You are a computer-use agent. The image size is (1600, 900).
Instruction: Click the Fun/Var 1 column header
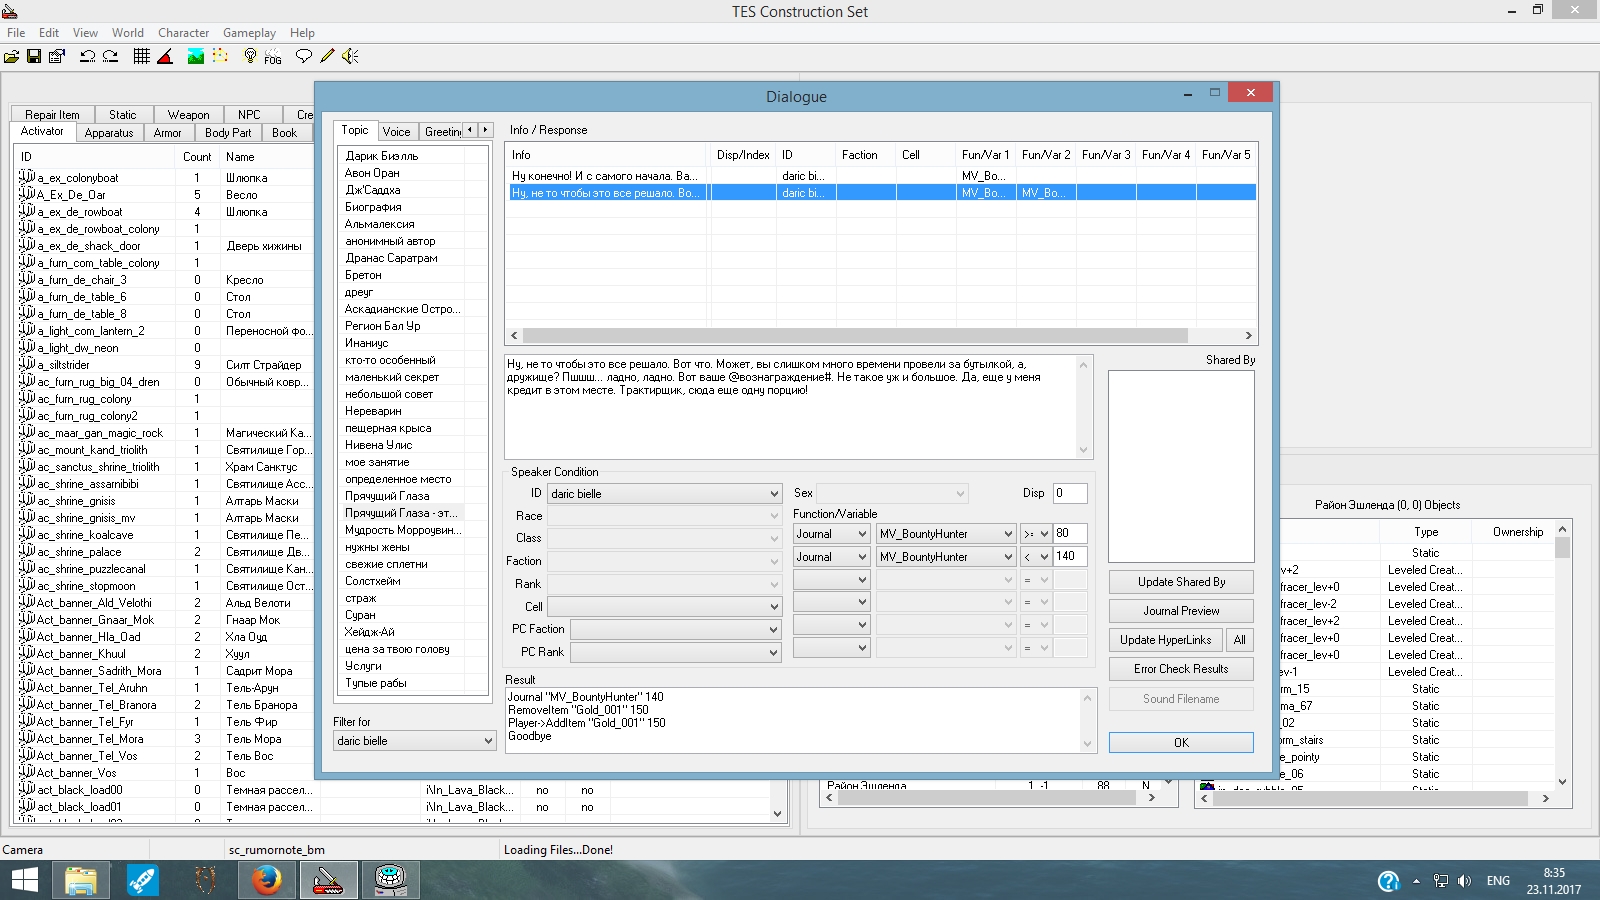(985, 155)
